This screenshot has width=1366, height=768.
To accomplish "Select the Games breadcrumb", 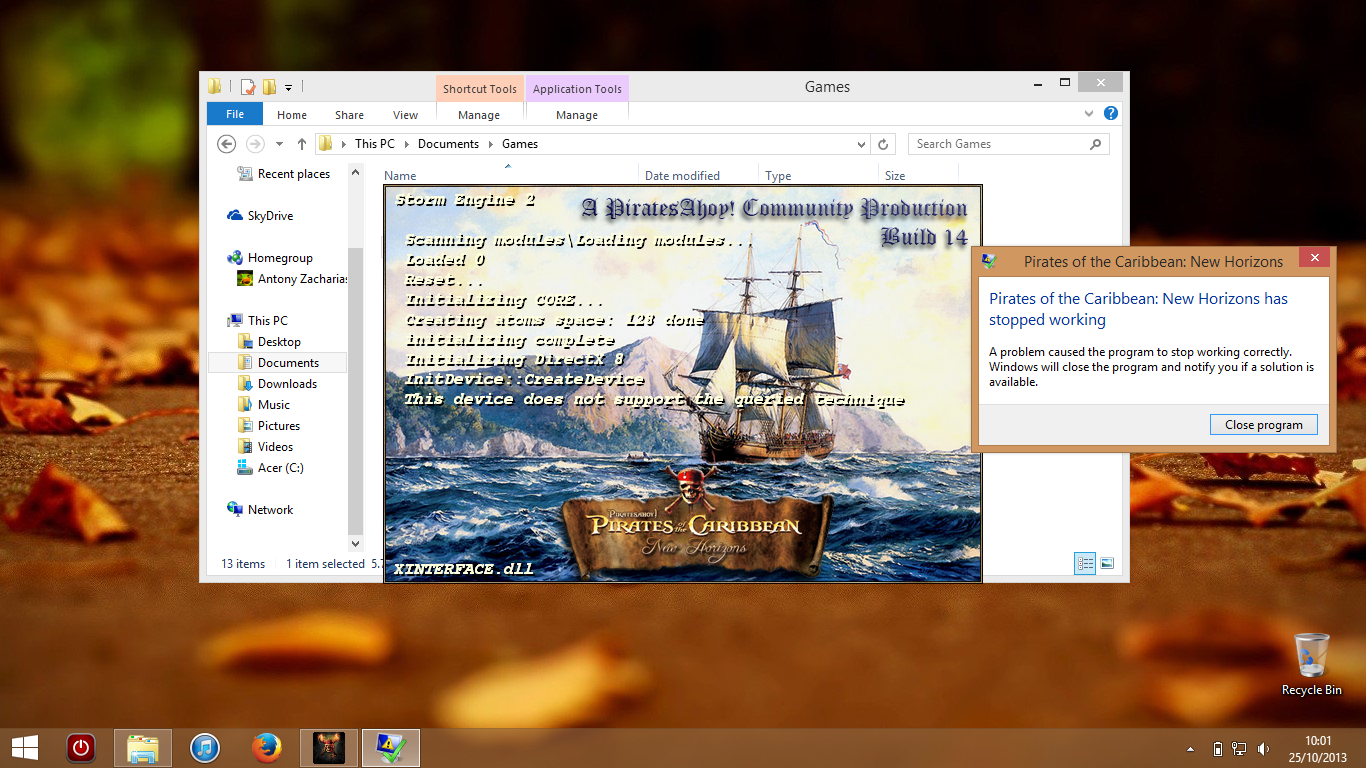I will pyautogui.click(x=520, y=144).
